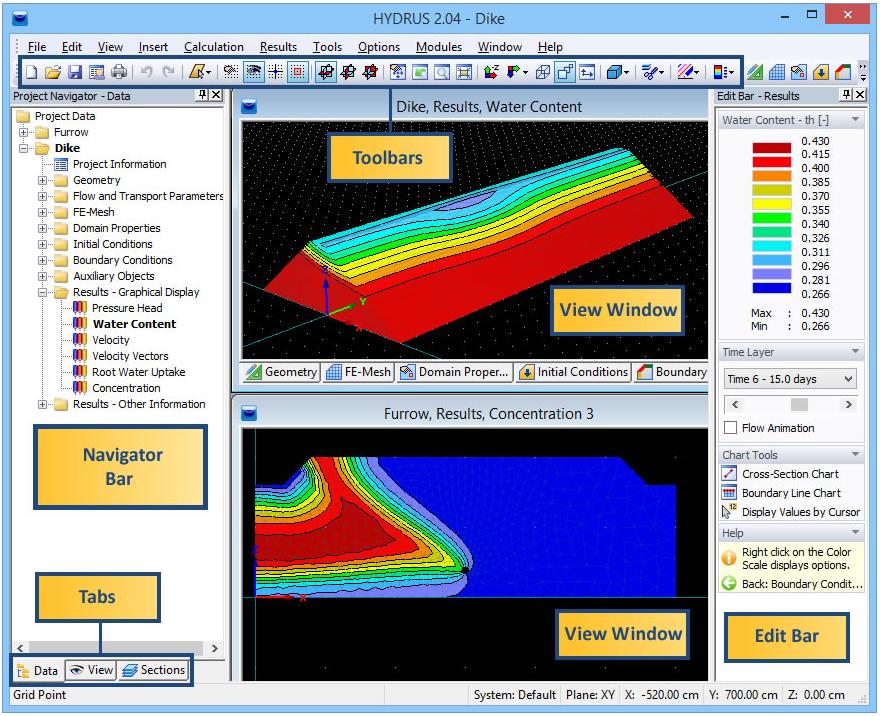Image resolution: width=880 pixels, height=716 pixels.
Task: Switch to the Sections navigator tab
Action: [153, 670]
